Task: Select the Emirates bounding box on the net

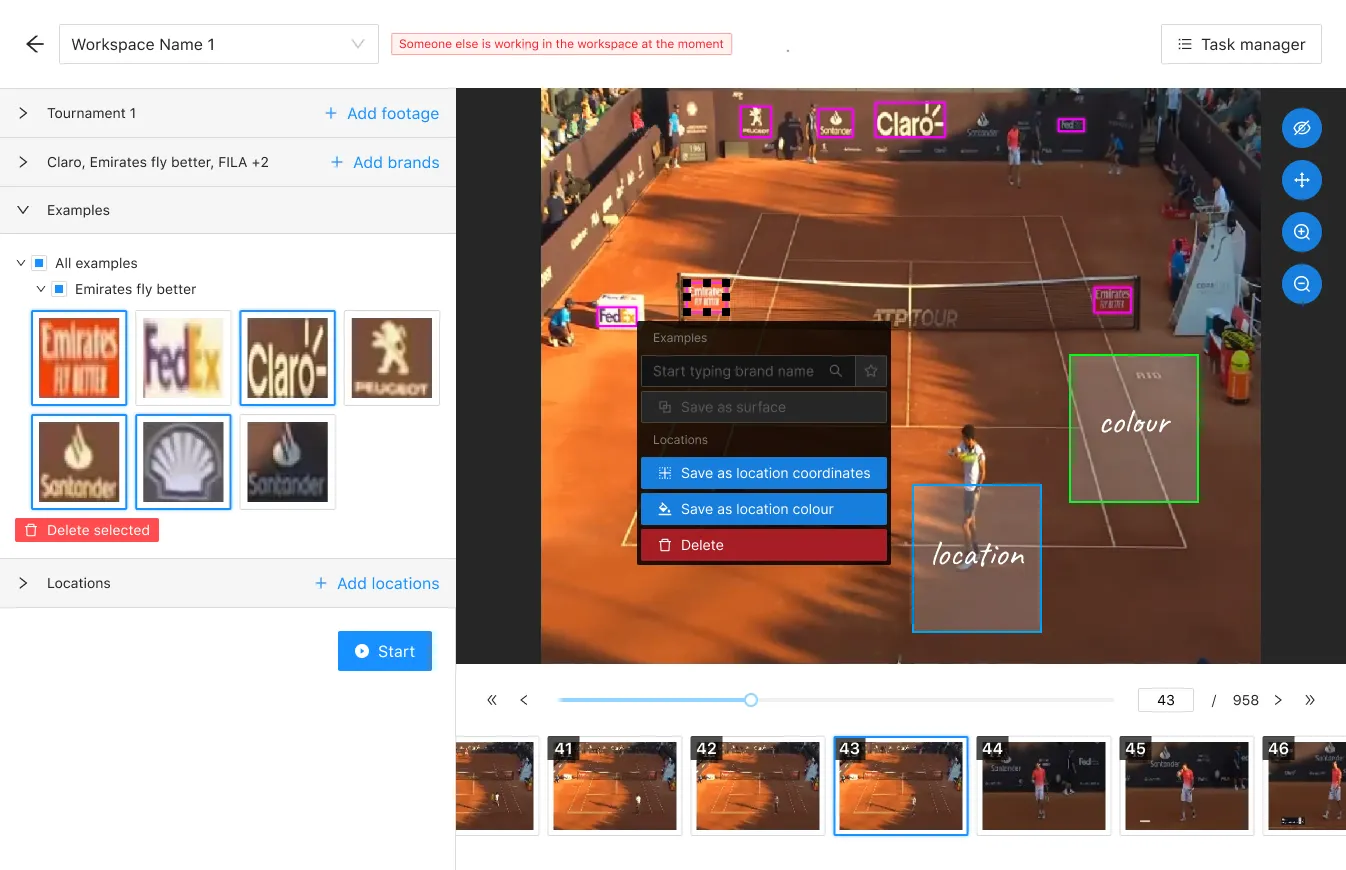Action: tap(1113, 299)
